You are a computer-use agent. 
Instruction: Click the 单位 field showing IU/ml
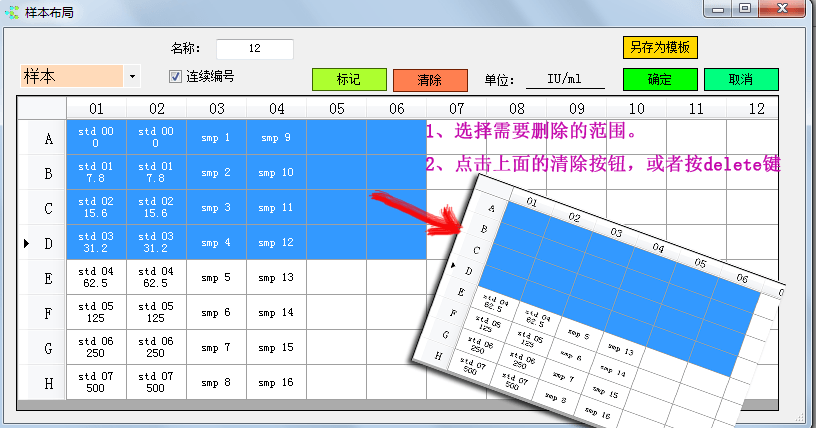pyautogui.click(x=565, y=79)
